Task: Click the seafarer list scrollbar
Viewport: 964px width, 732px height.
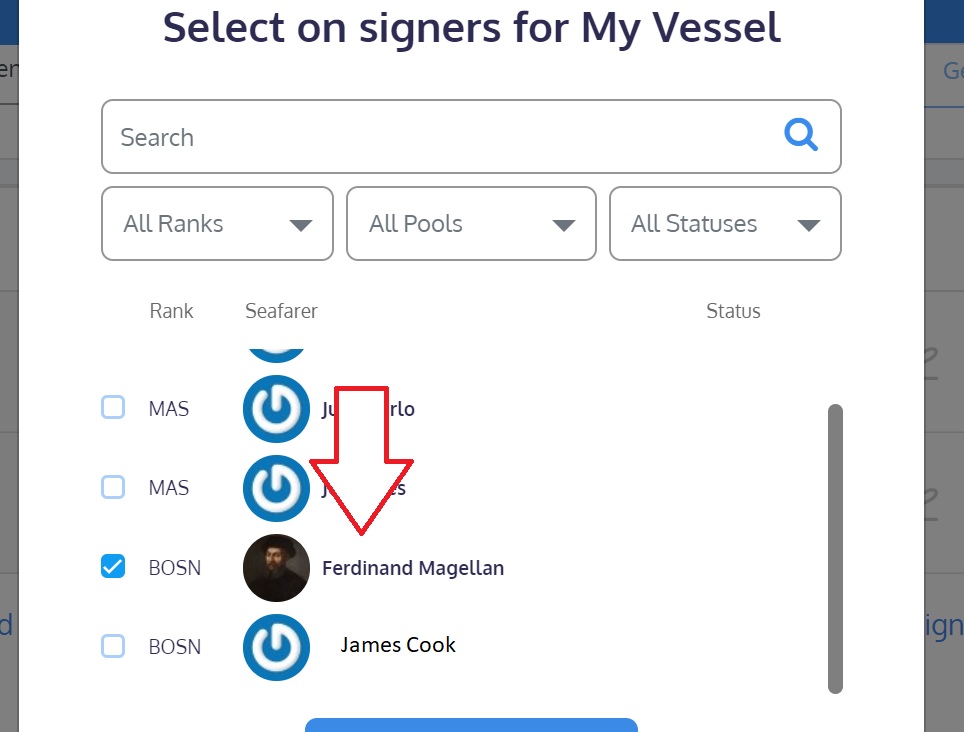Action: click(x=836, y=548)
